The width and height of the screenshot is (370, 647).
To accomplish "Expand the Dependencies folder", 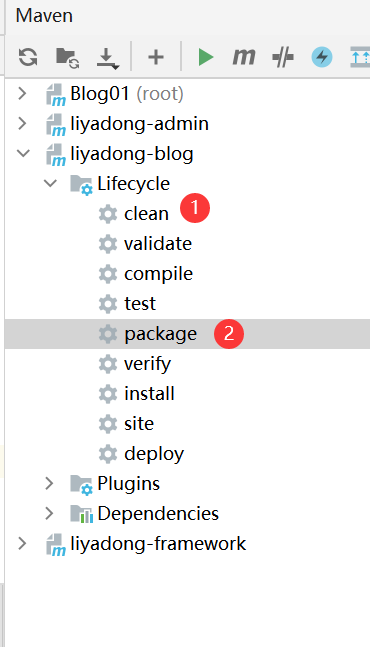I will [49, 513].
